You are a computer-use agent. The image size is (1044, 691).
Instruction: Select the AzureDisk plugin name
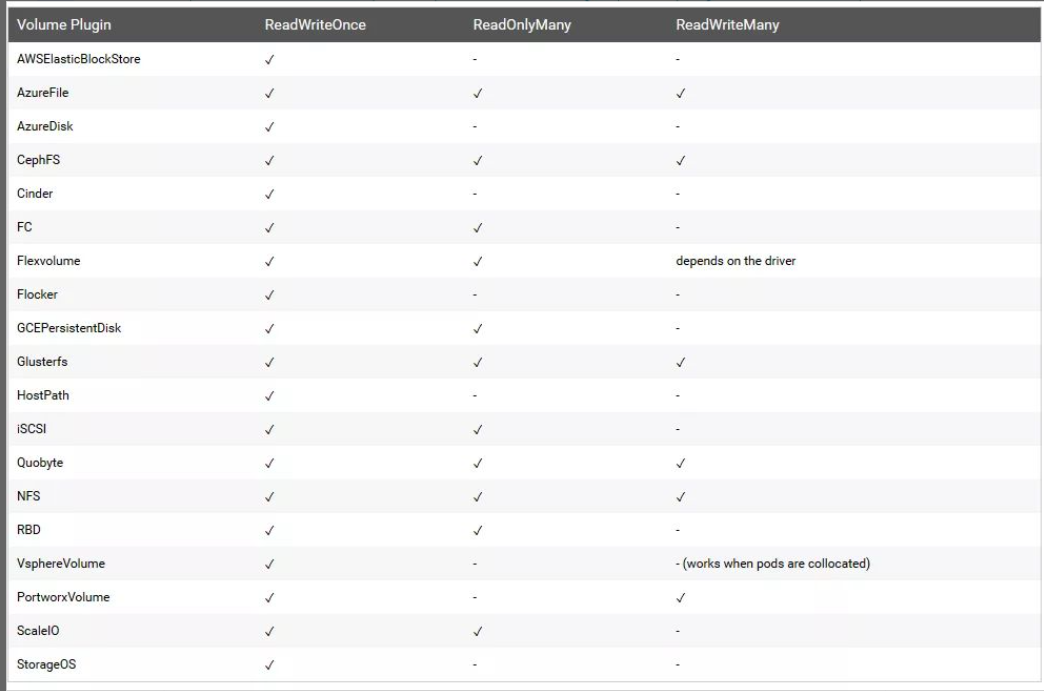[45, 126]
